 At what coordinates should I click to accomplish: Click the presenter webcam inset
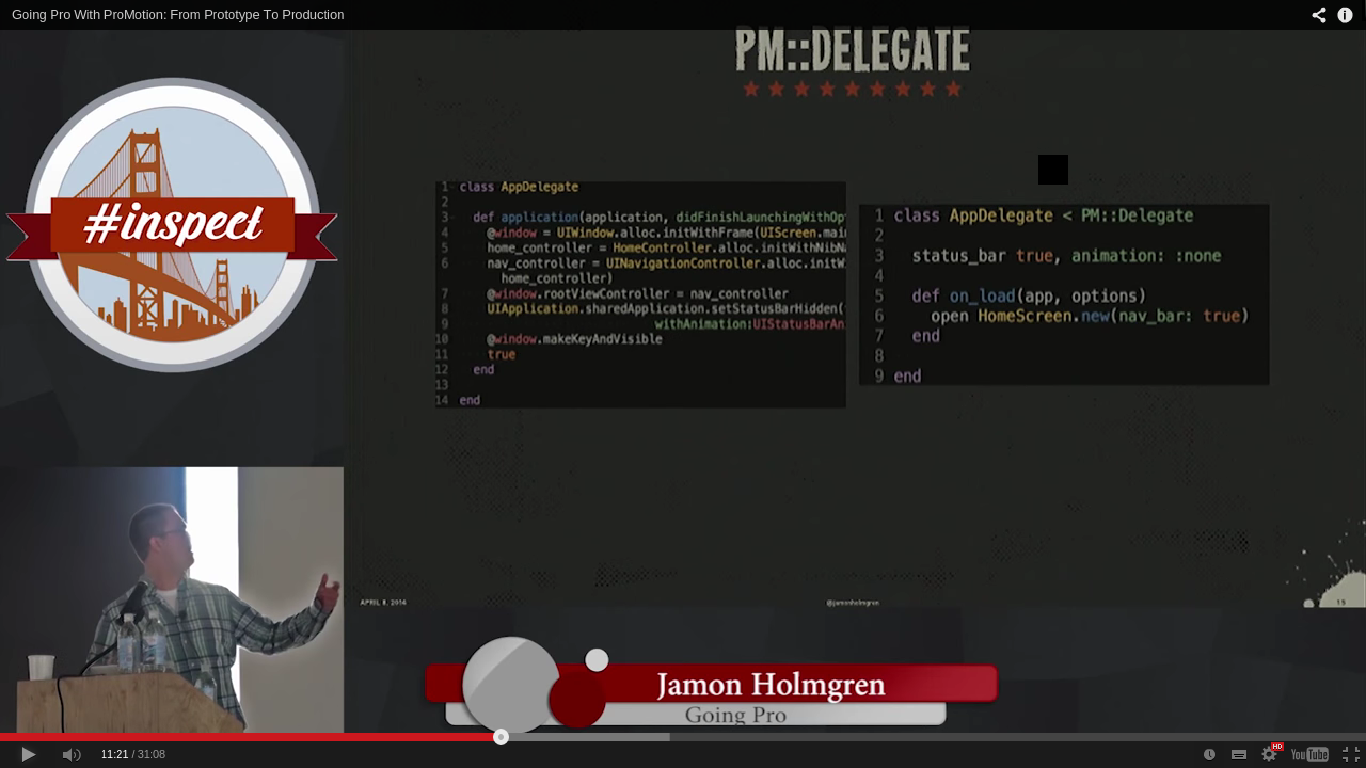[x=172, y=600]
